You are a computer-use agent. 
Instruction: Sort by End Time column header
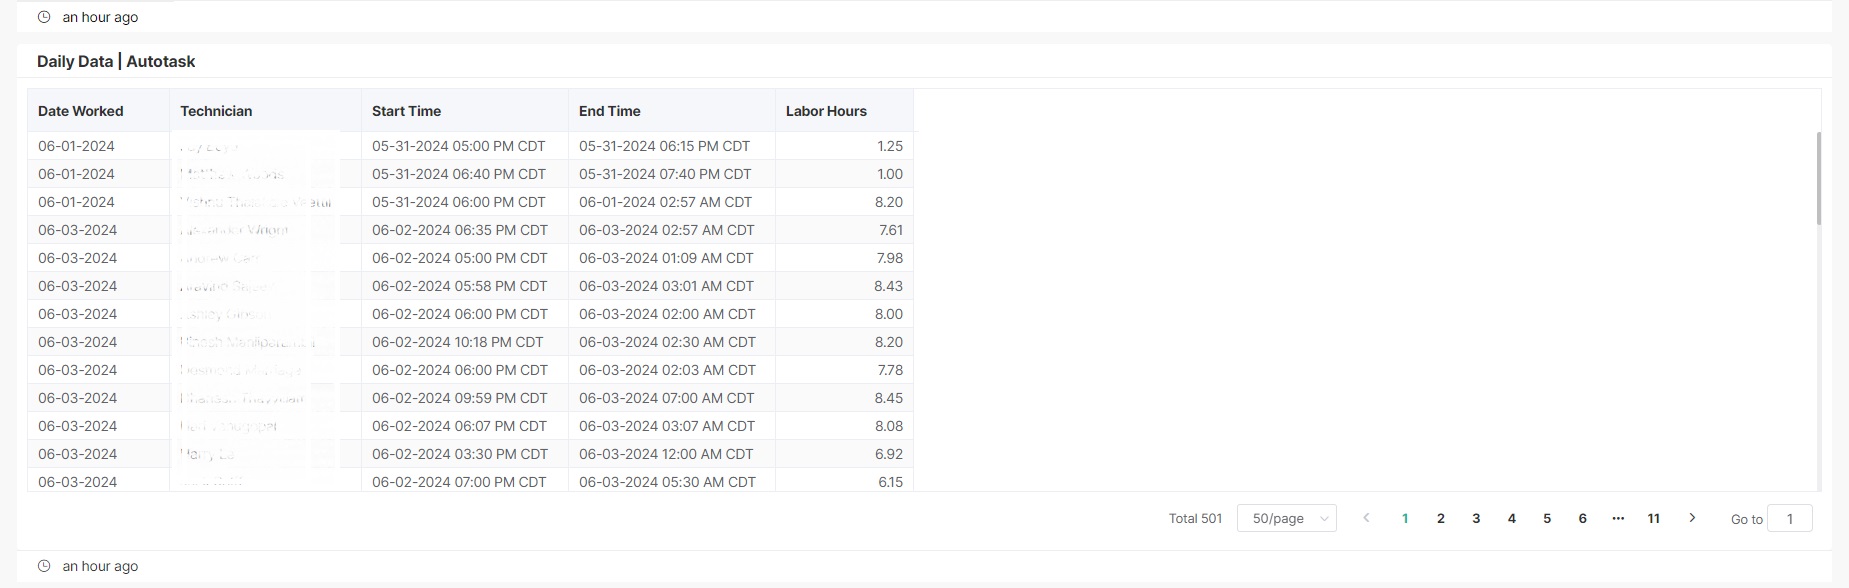coord(609,111)
